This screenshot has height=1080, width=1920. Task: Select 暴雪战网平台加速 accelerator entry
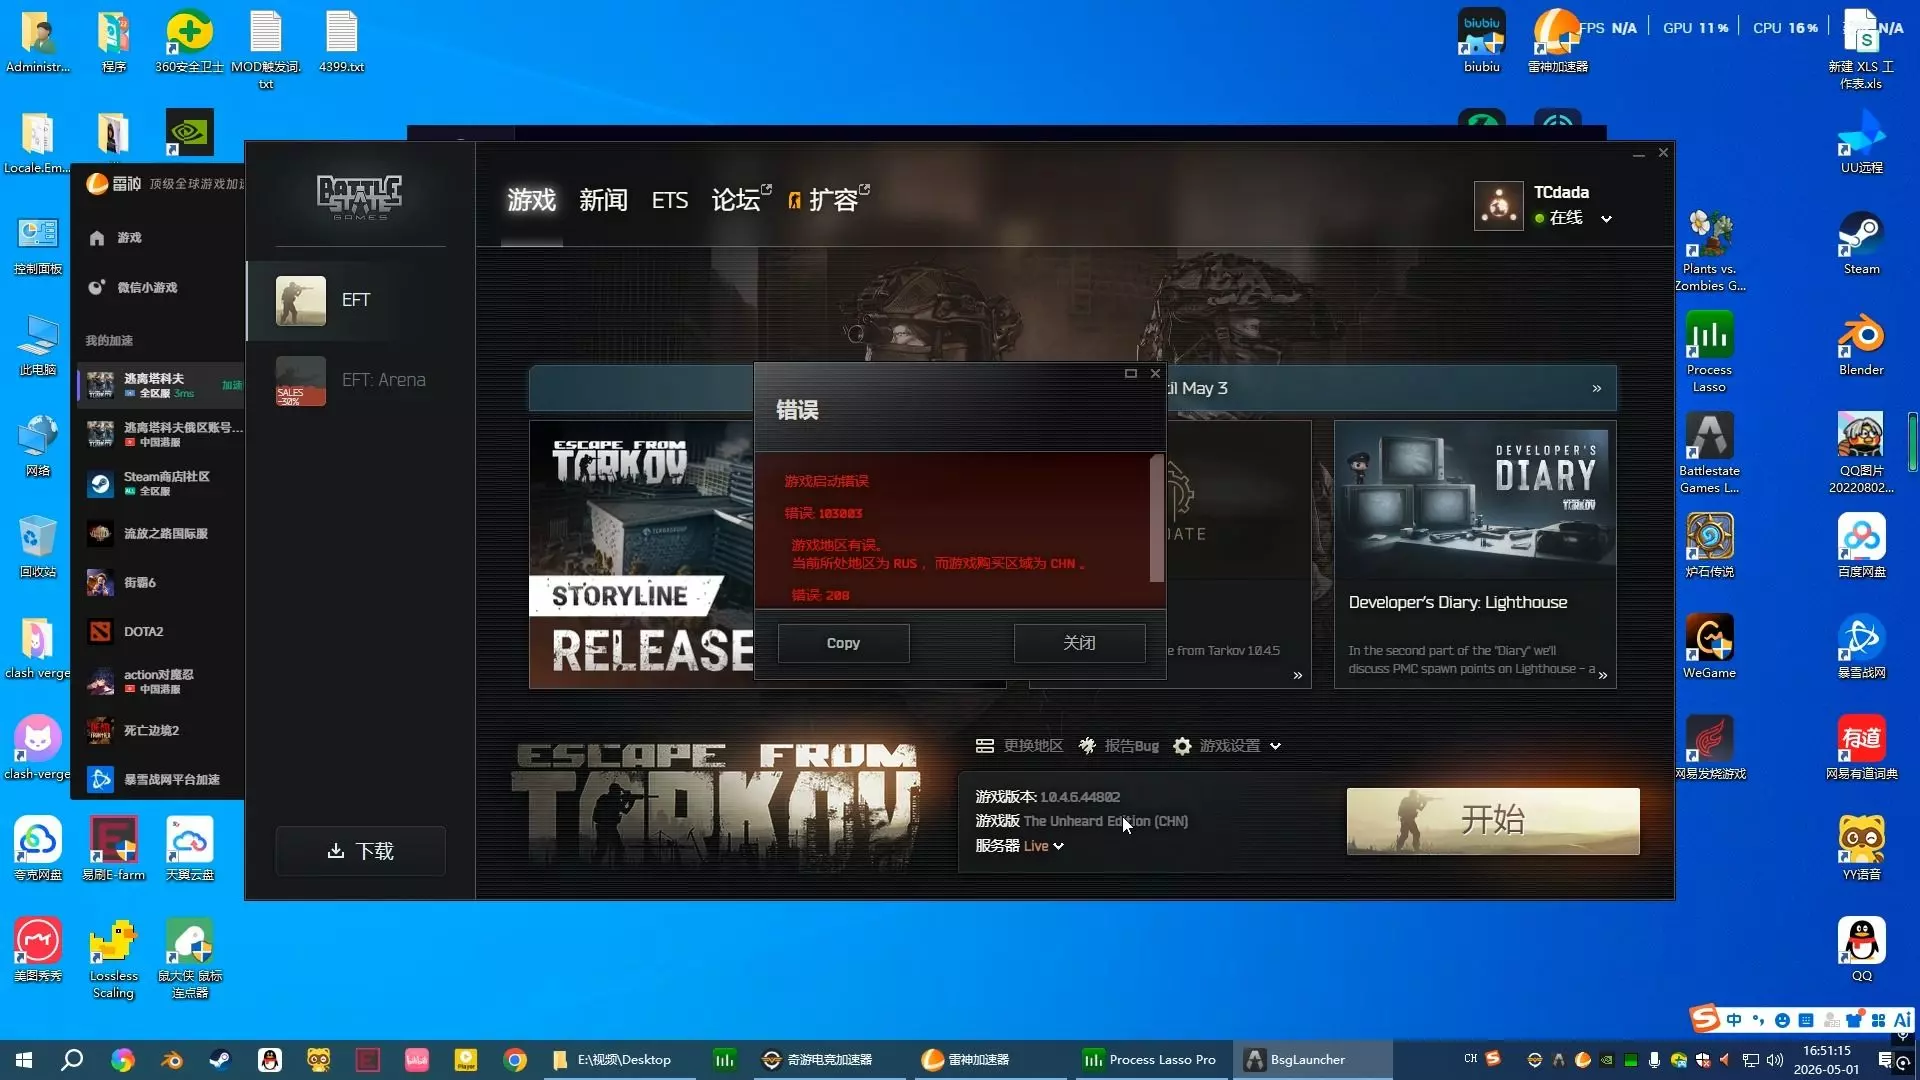pos(161,779)
